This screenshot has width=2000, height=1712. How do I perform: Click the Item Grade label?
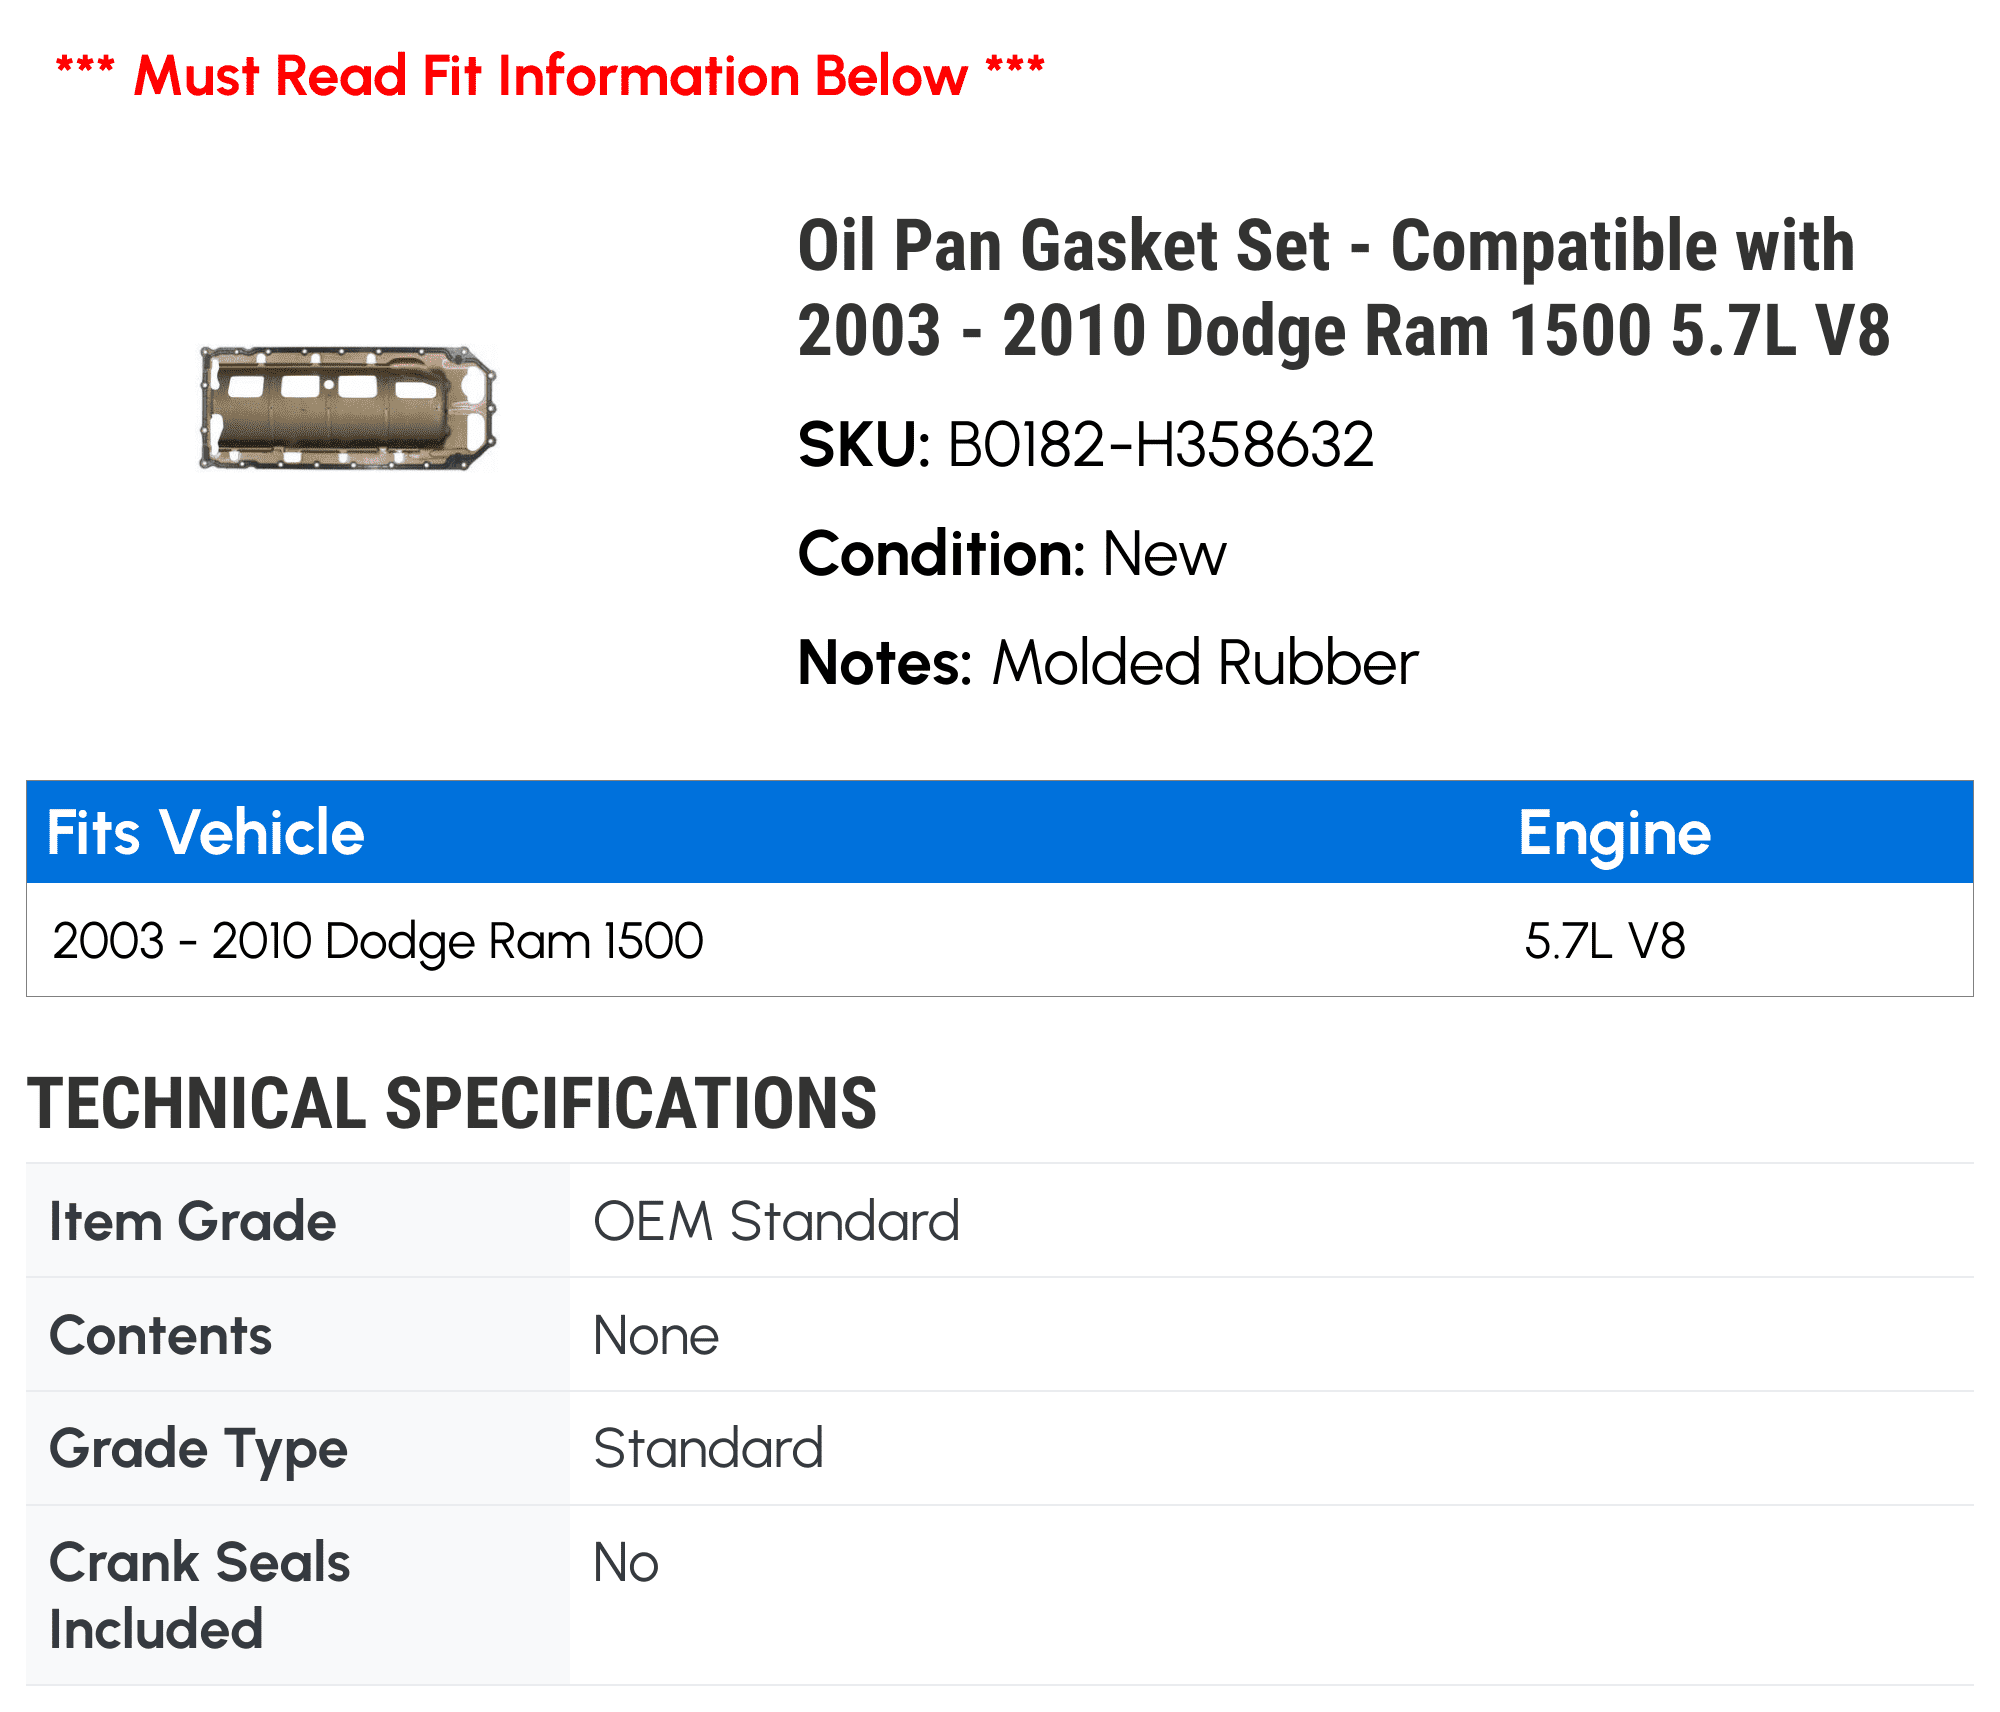[193, 1222]
